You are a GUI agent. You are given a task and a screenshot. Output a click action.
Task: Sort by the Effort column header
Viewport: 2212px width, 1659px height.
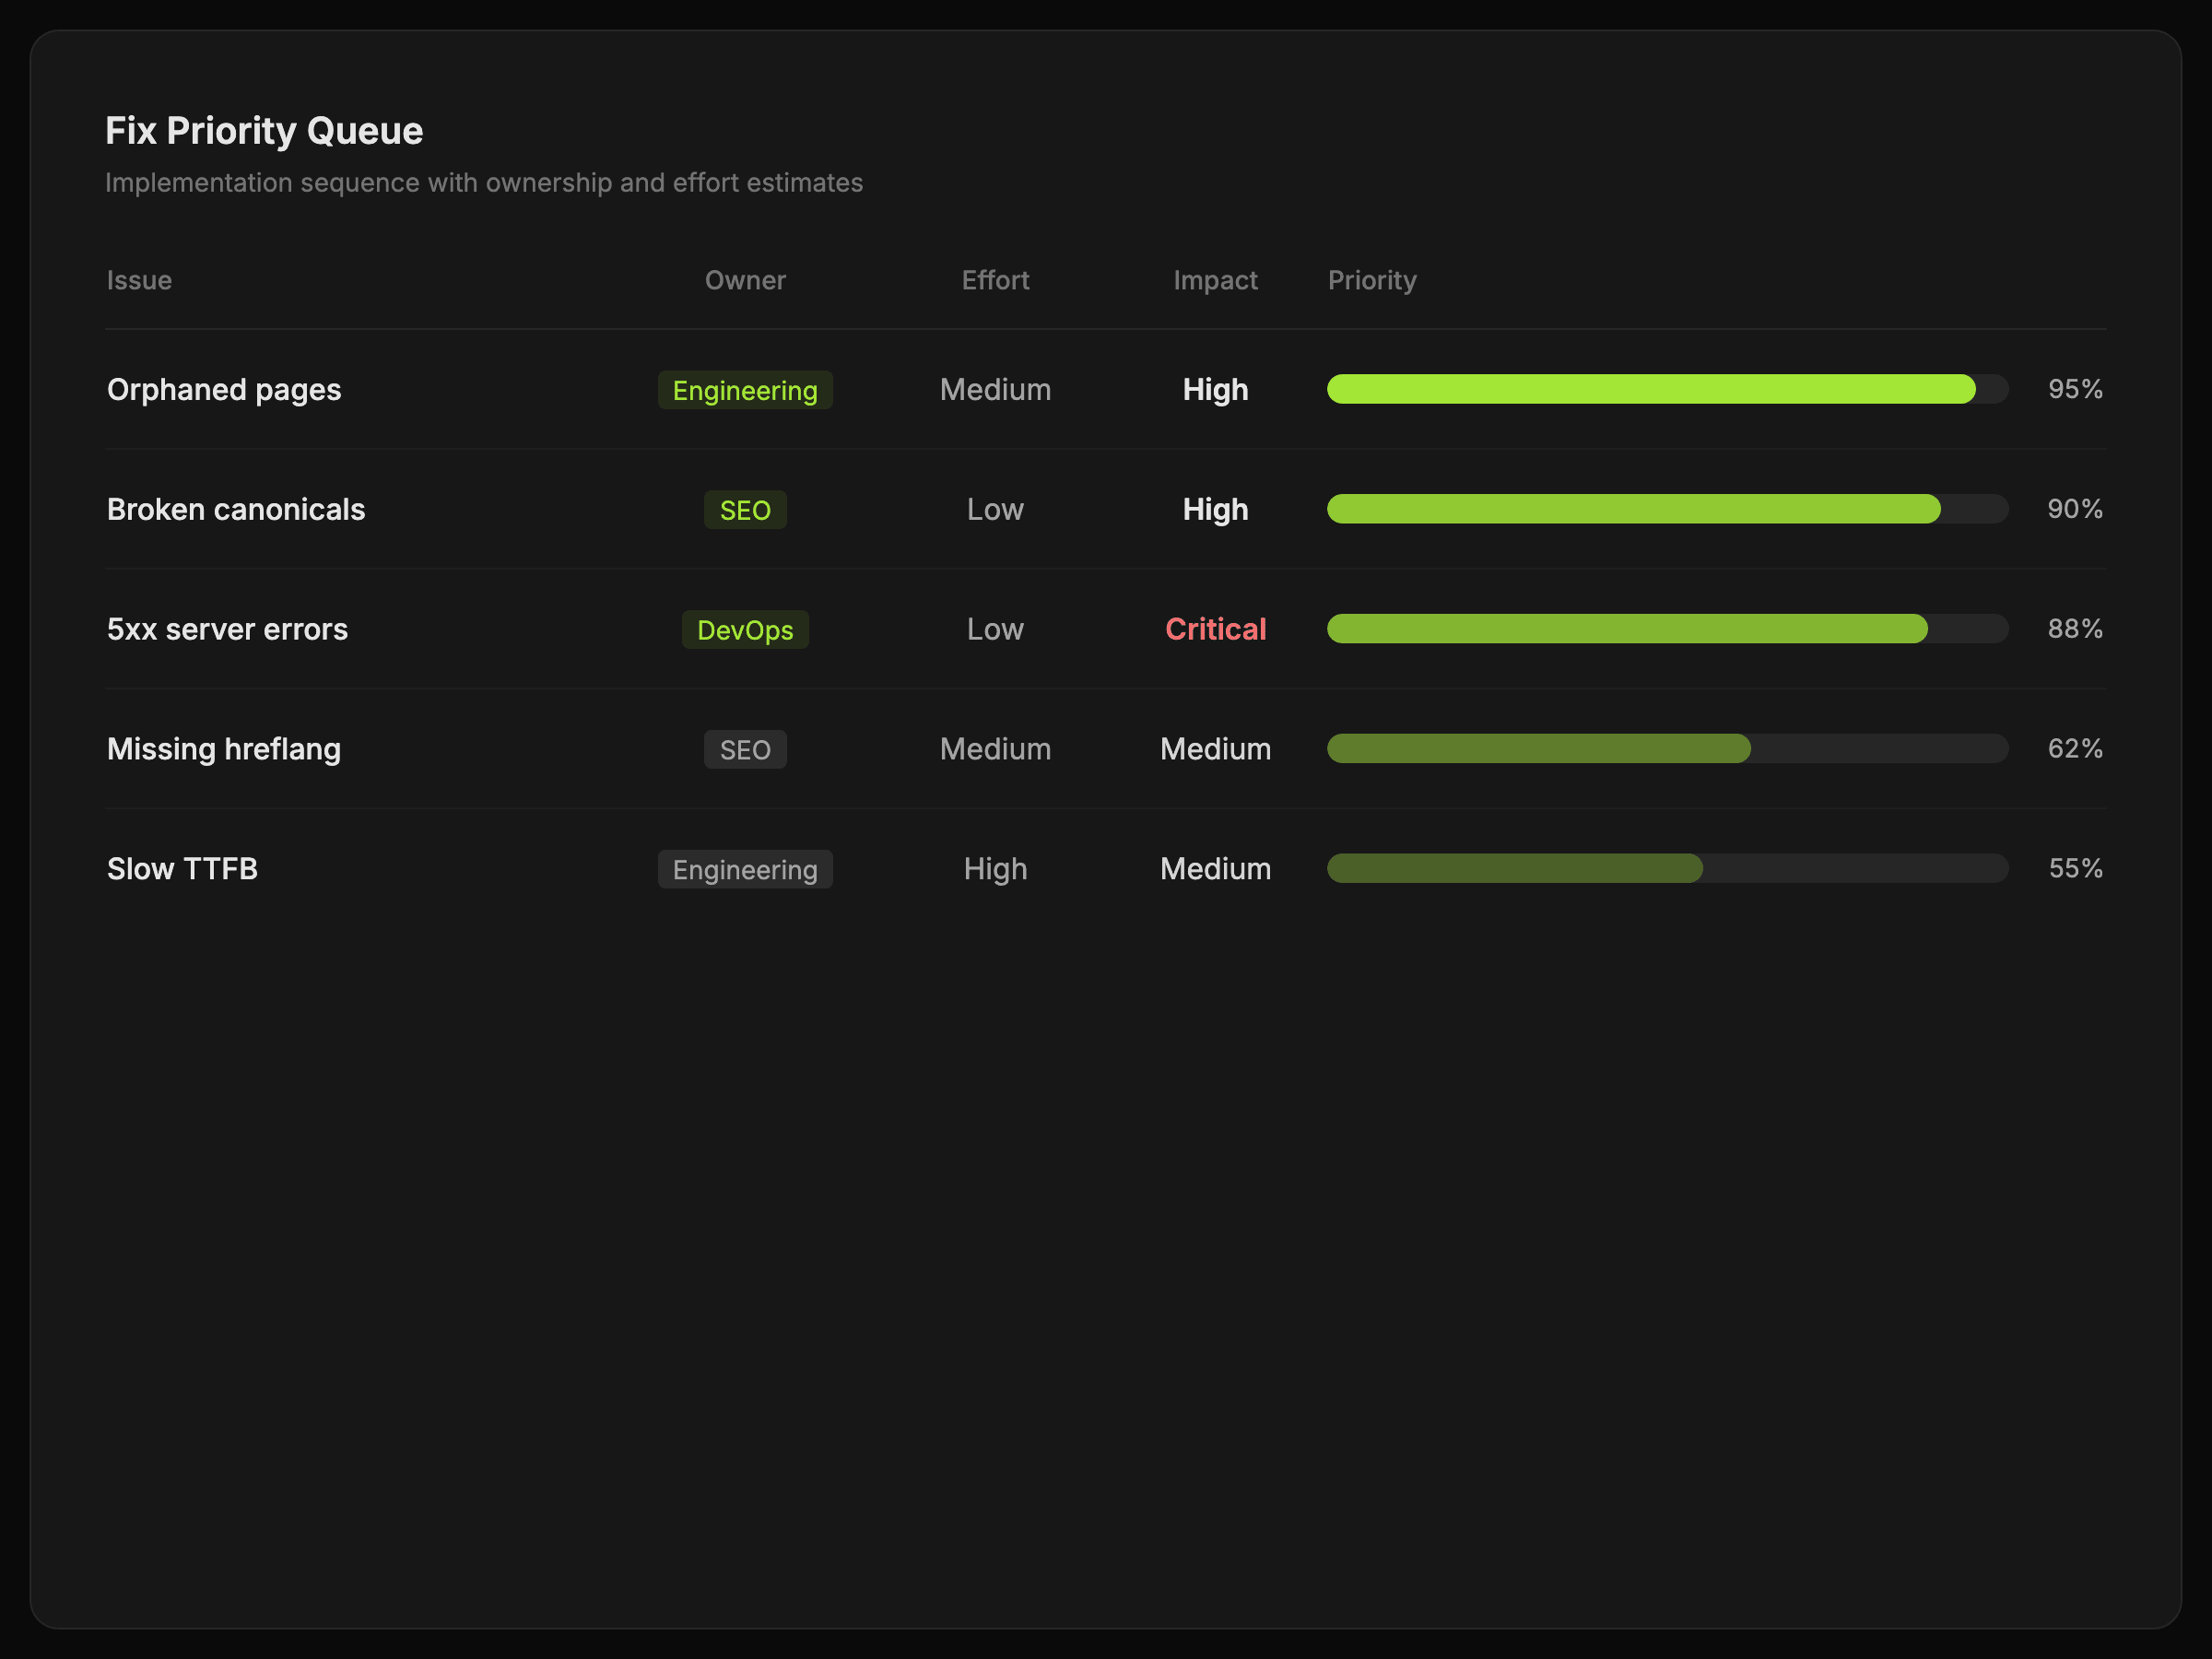point(995,280)
